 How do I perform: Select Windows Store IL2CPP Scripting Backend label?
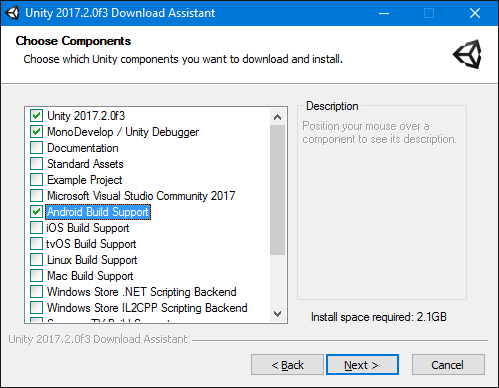pyautogui.click(x=147, y=308)
